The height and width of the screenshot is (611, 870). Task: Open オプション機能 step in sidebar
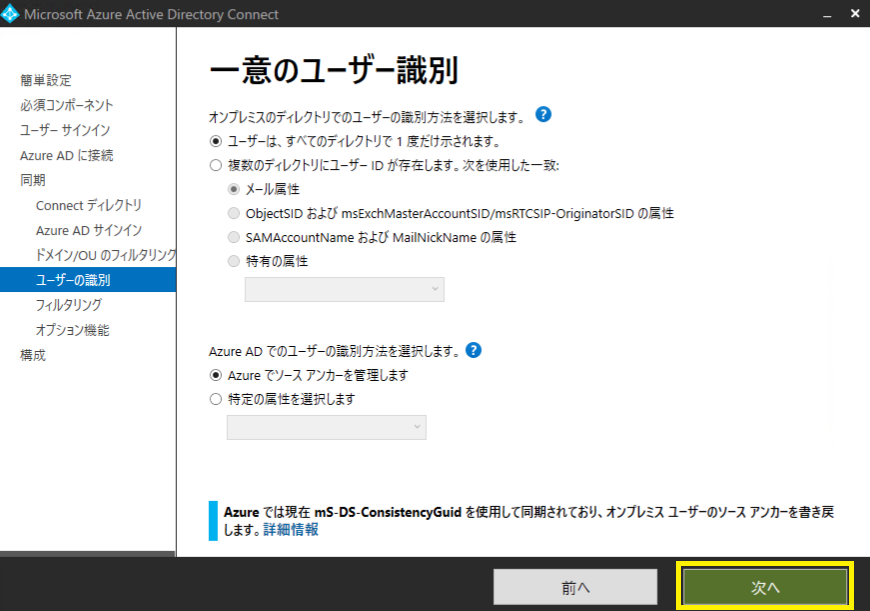pyautogui.click(x=73, y=330)
